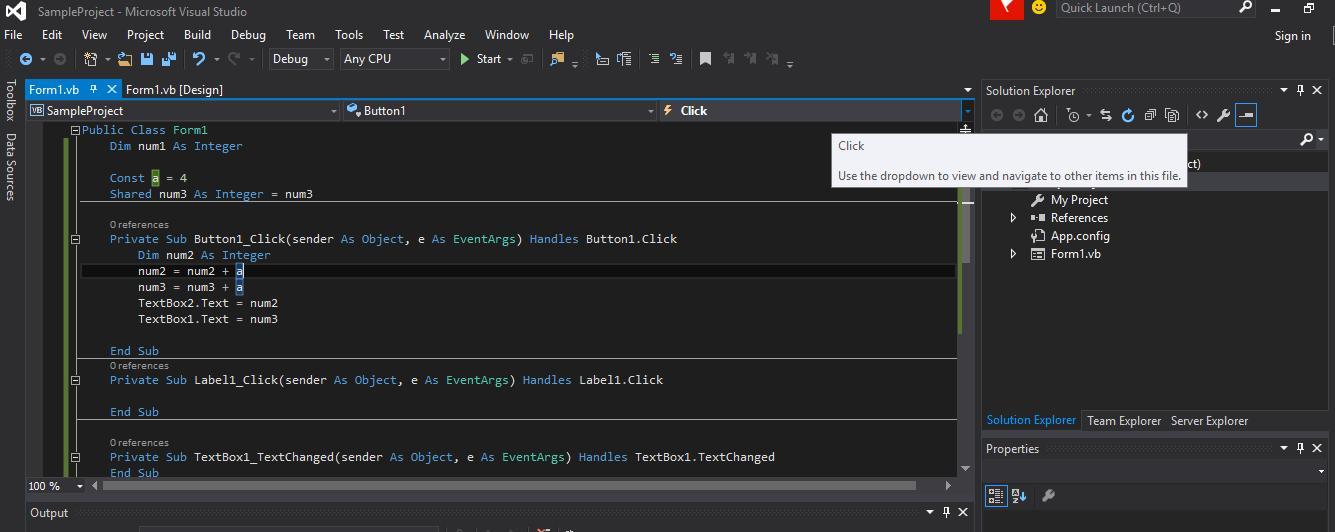Toggle Preview Selected Items in Solution Explorer
Screen dimensions: 1335x532
pos(1245,116)
